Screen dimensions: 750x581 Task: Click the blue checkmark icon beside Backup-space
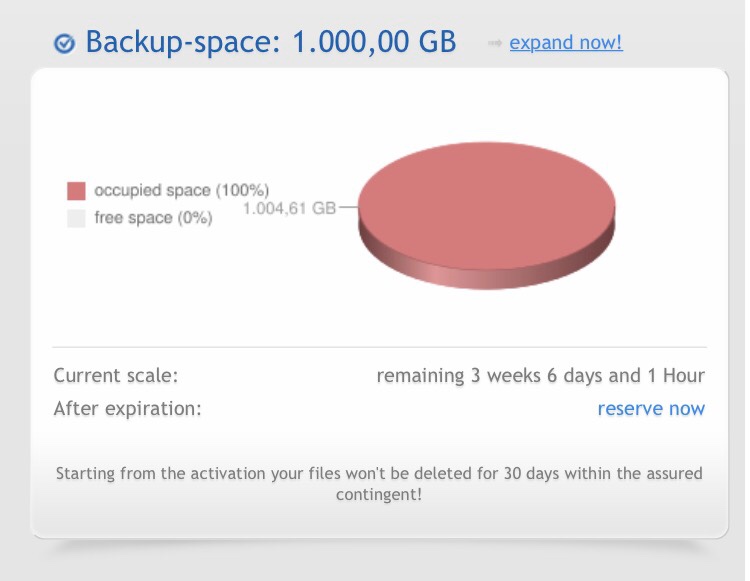[x=64, y=44]
